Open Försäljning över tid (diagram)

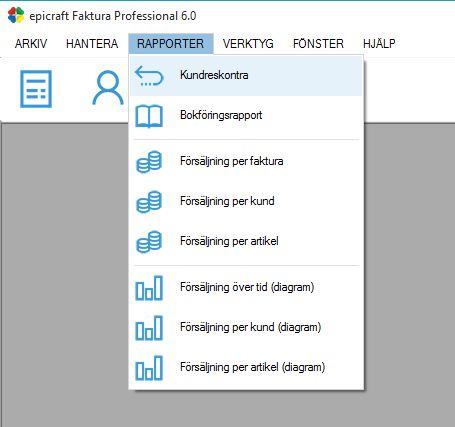coord(246,288)
